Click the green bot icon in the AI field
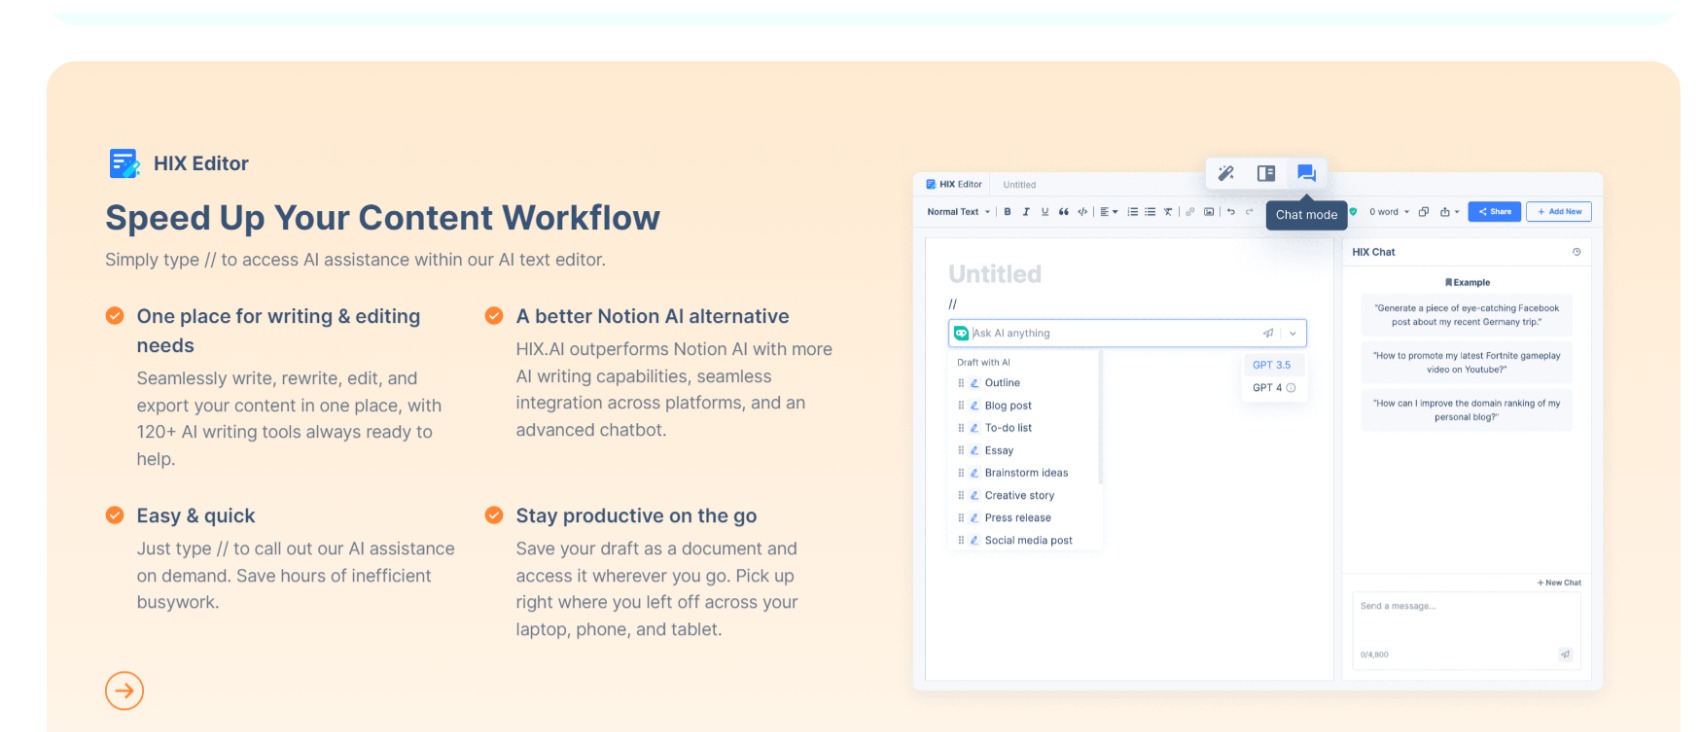Viewport: 1700px width, 732px height. [x=961, y=333]
